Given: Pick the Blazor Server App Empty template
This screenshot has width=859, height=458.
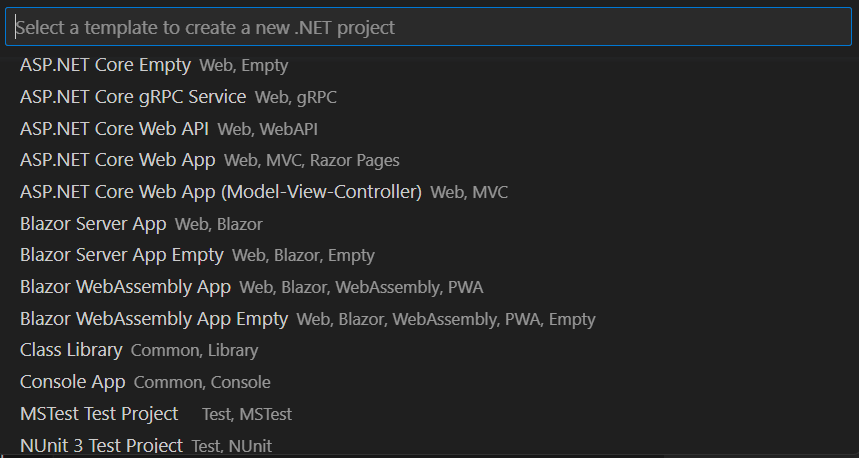Looking at the screenshot, I should click(x=121, y=256).
